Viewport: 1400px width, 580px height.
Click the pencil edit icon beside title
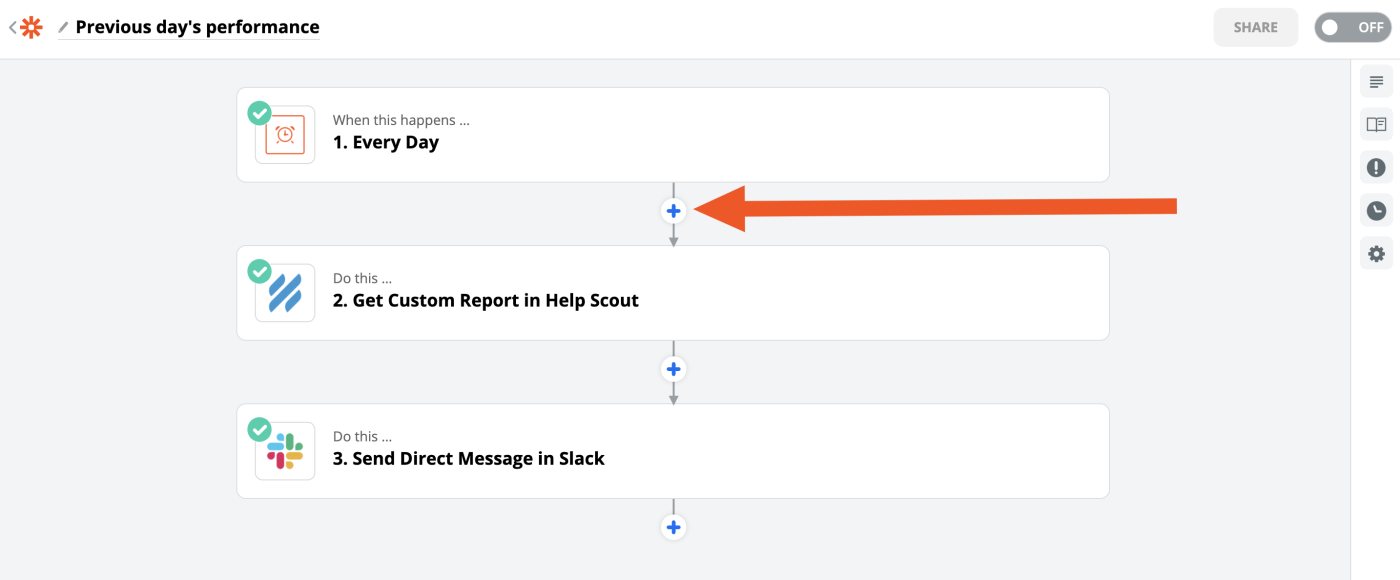pyautogui.click(x=64, y=27)
